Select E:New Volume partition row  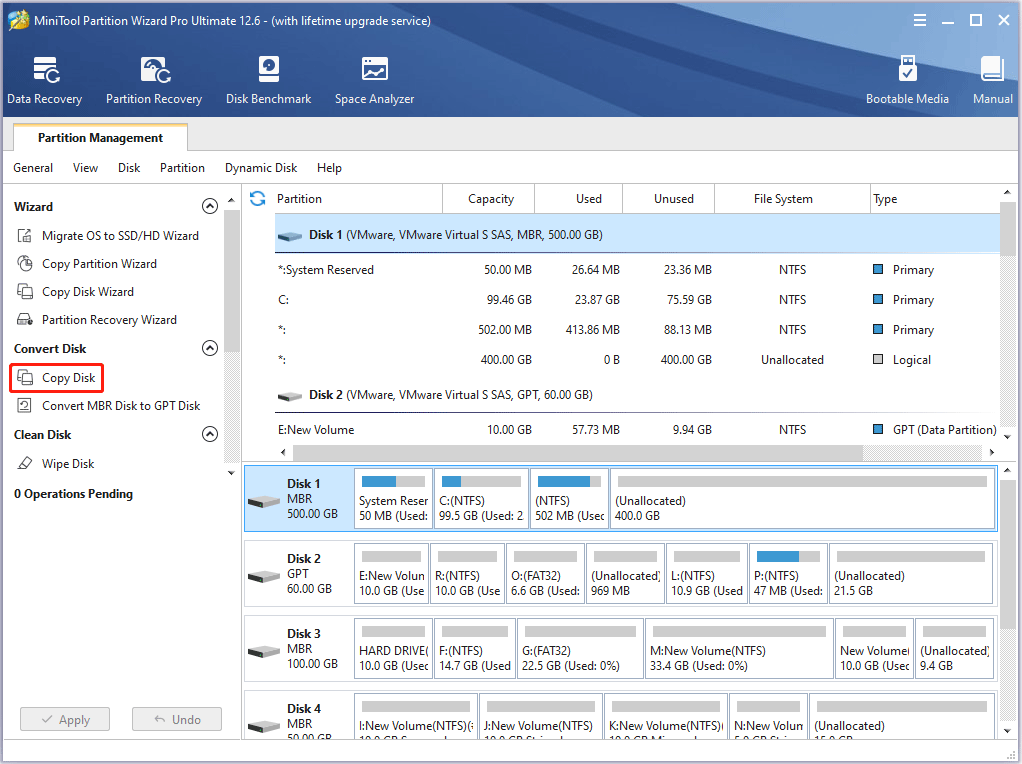(x=637, y=430)
